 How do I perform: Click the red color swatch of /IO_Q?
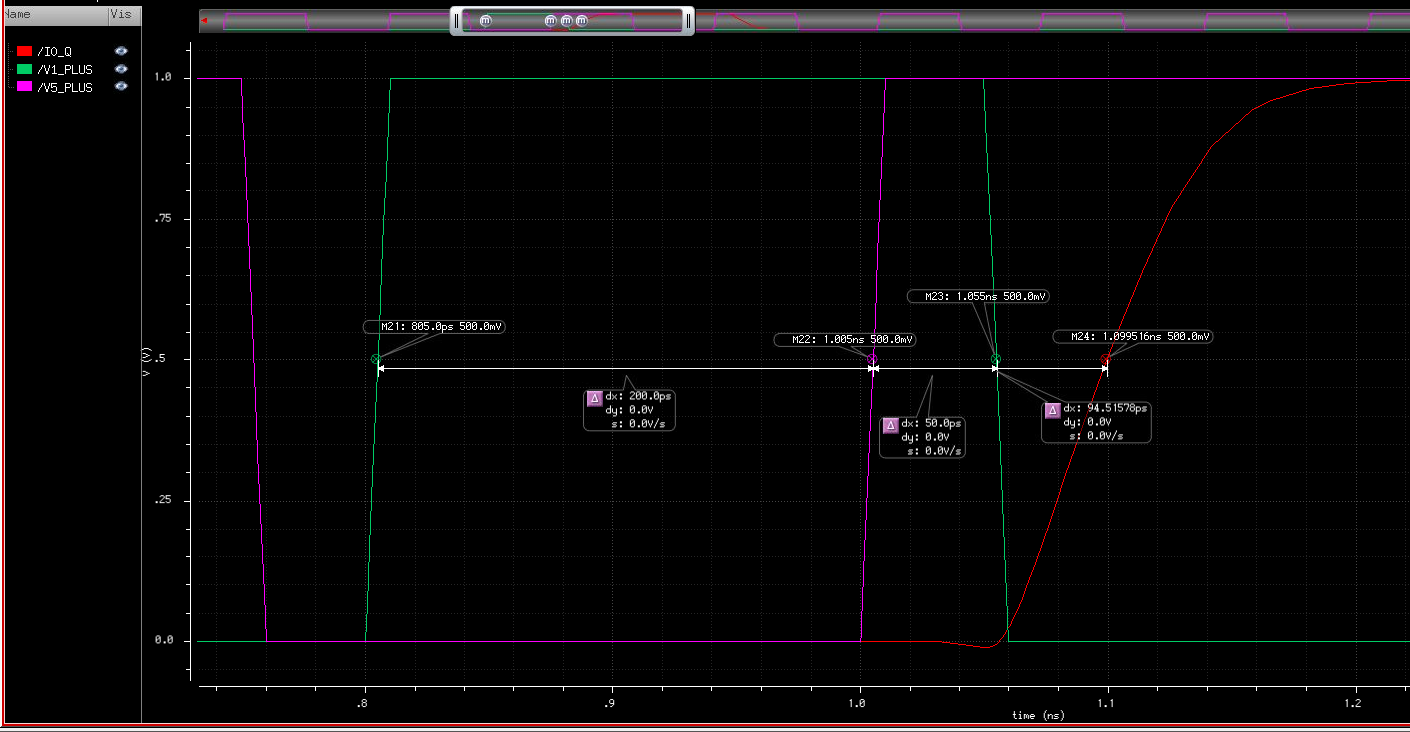[x=25, y=51]
